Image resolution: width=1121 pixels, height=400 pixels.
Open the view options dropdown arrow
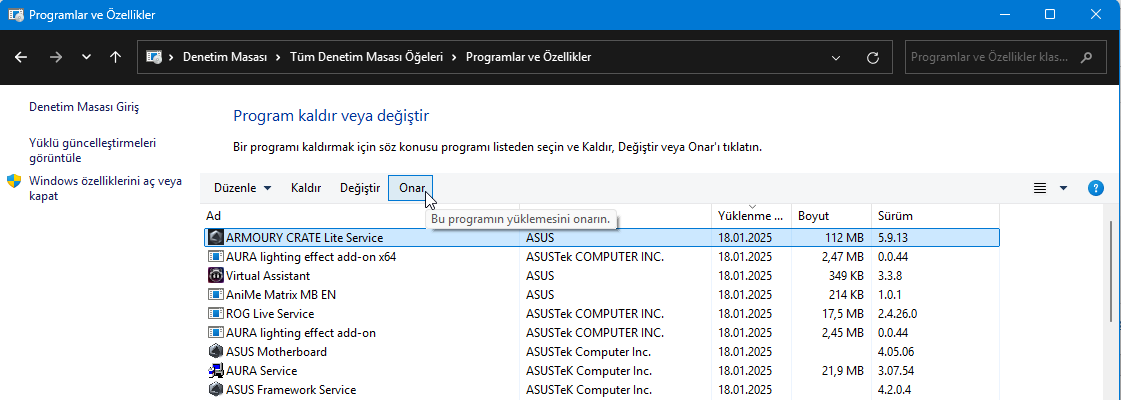click(1063, 188)
